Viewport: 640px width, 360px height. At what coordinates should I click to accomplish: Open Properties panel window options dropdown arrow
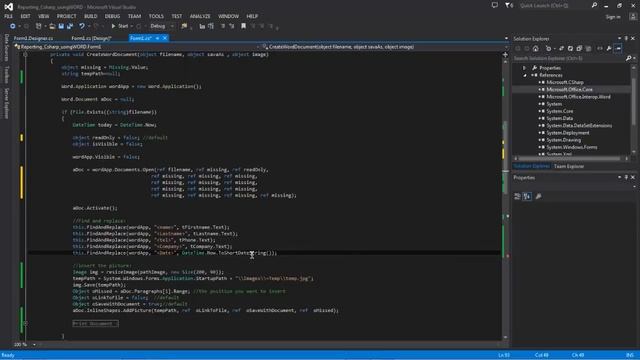pyautogui.click(x=619, y=178)
